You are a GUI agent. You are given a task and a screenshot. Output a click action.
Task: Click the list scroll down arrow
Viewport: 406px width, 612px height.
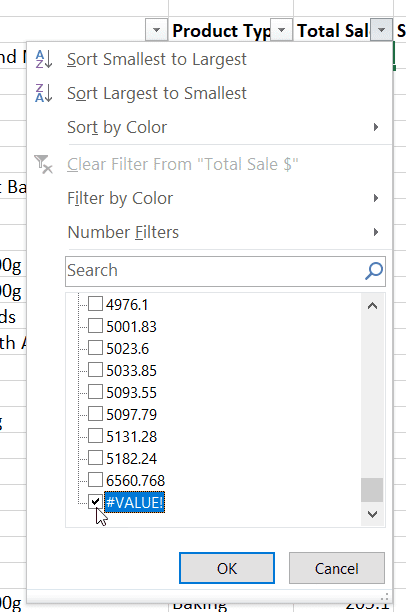[x=372, y=514]
